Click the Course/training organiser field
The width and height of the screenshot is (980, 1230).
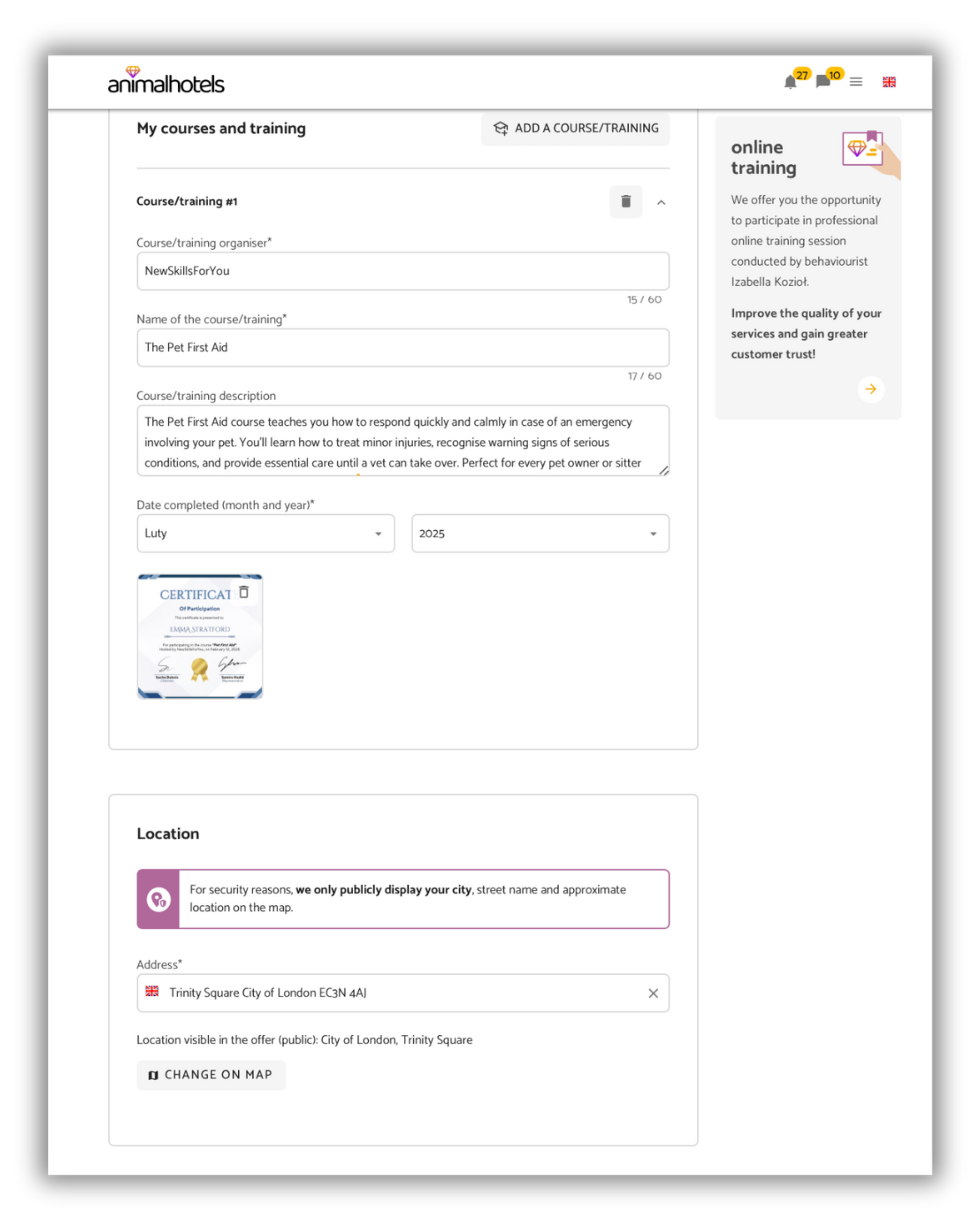[402, 271]
